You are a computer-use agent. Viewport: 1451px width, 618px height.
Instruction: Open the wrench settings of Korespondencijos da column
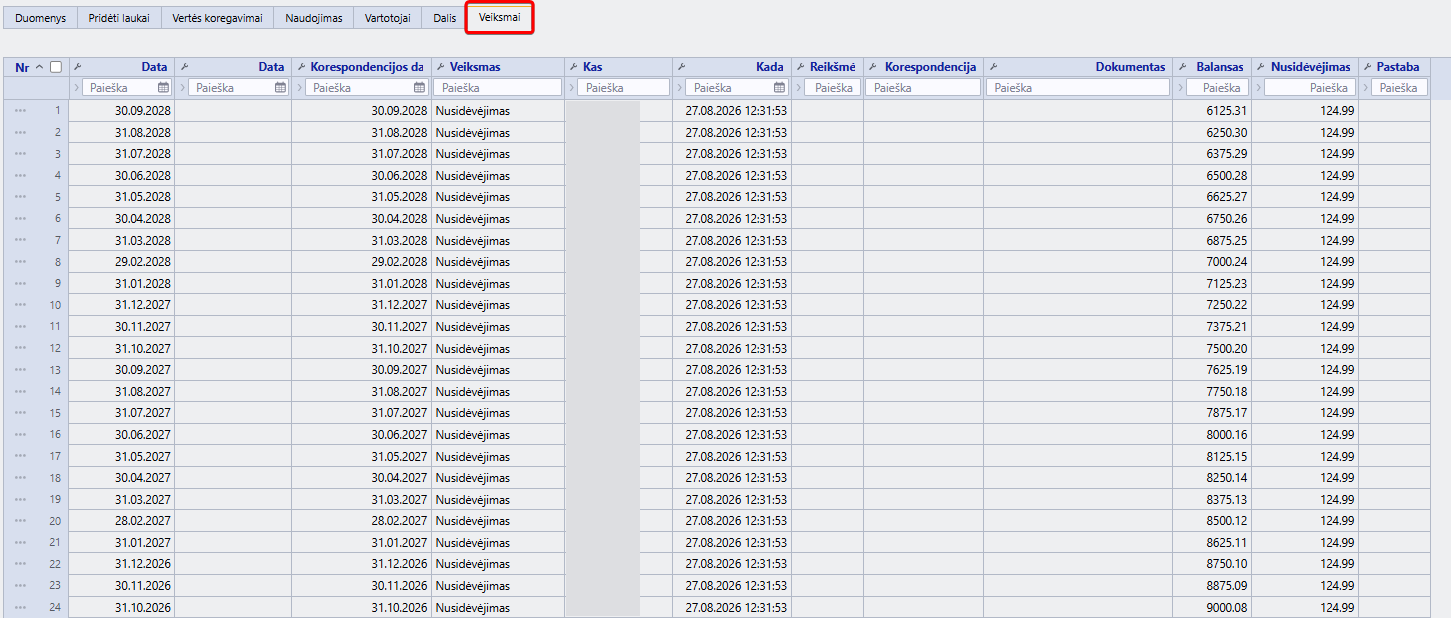click(302, 67)
